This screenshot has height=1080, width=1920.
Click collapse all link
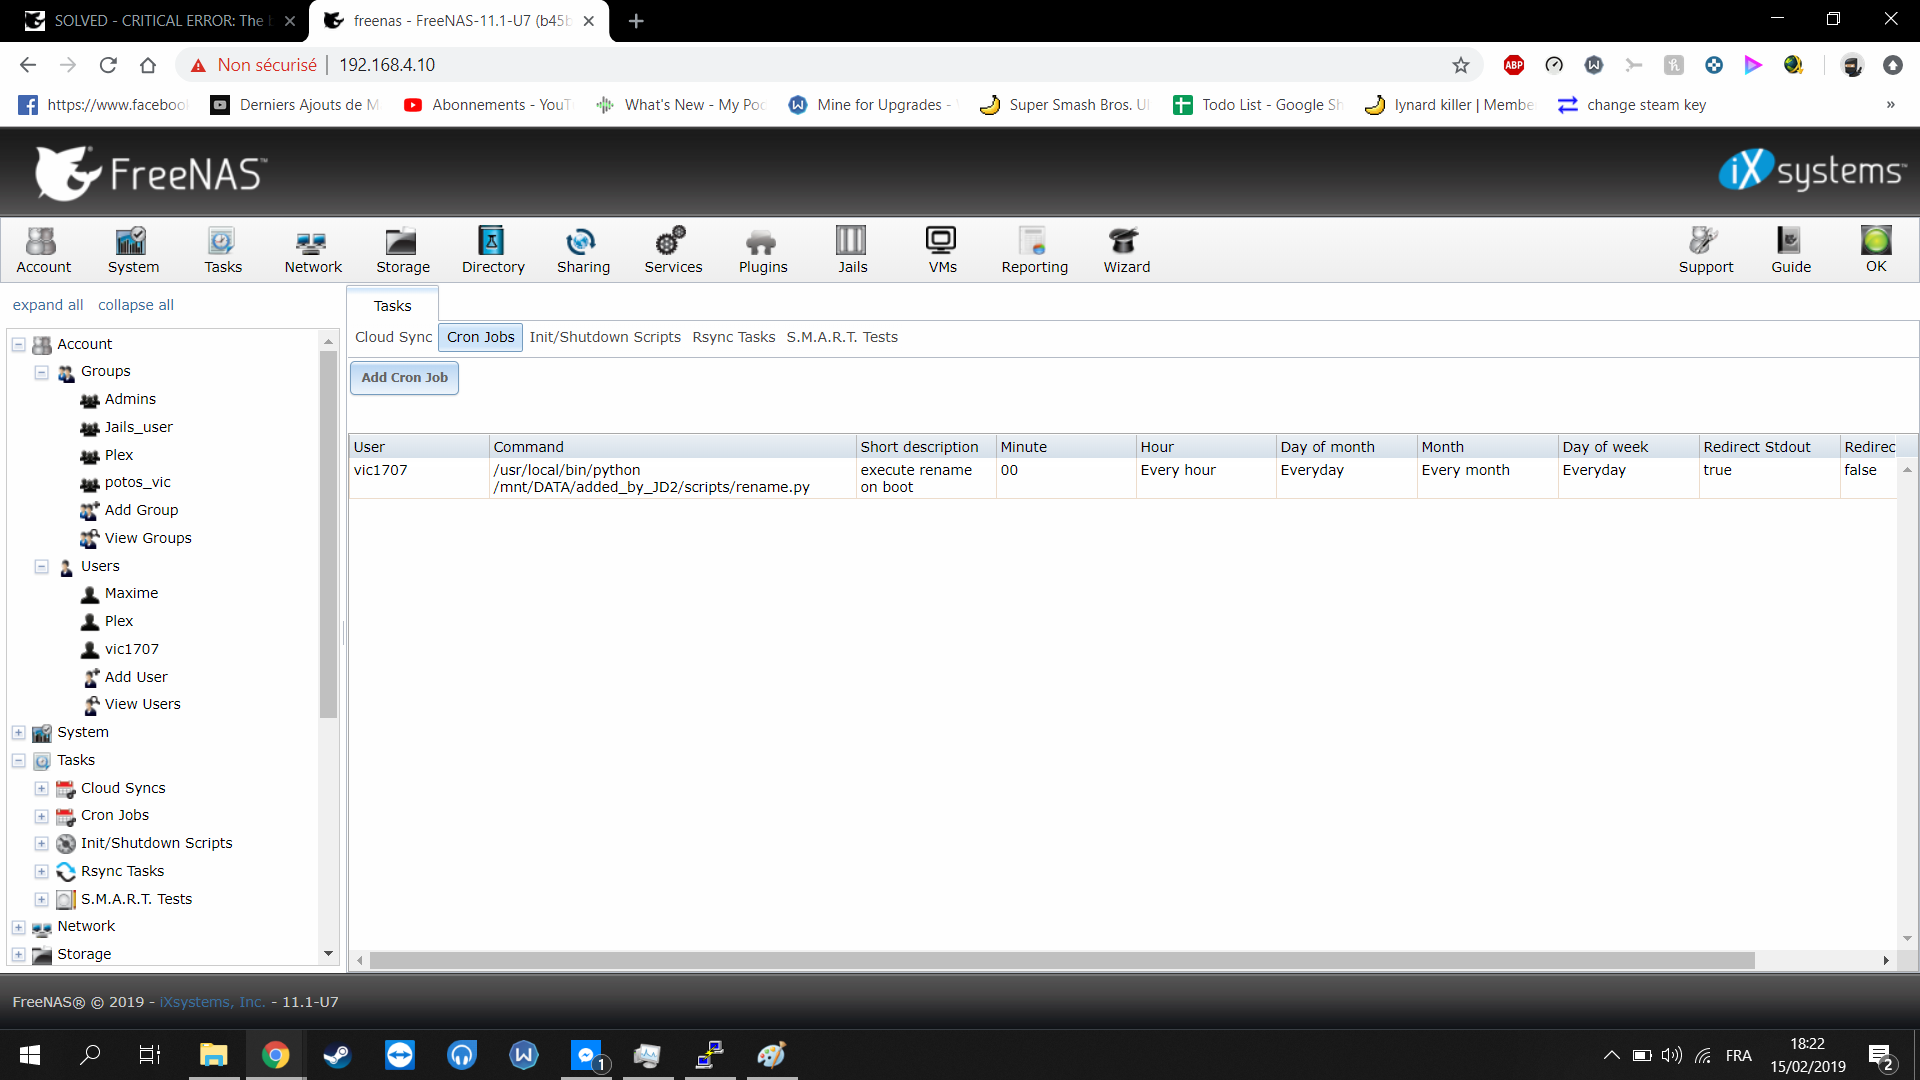click(x=136, y=305)
